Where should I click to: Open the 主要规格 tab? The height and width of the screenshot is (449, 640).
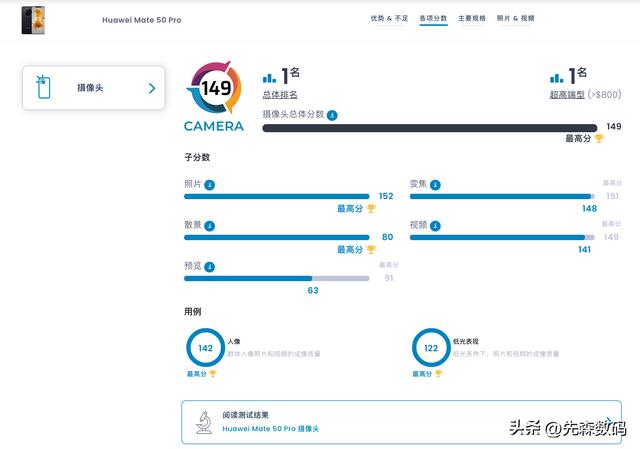[472, 18]
